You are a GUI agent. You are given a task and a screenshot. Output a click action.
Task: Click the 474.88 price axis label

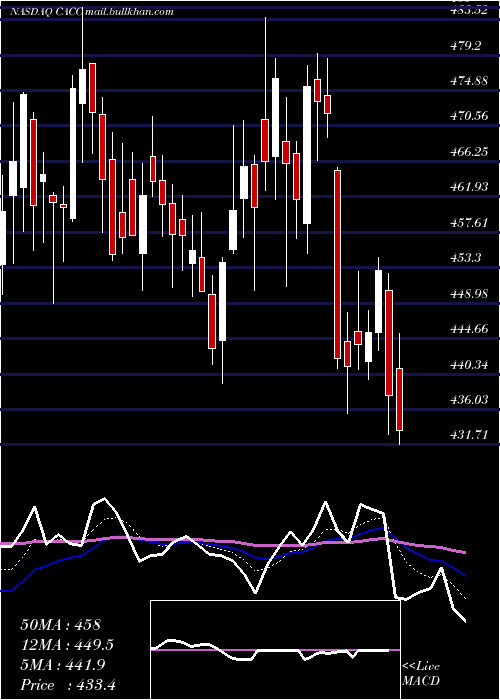(468, 81)
